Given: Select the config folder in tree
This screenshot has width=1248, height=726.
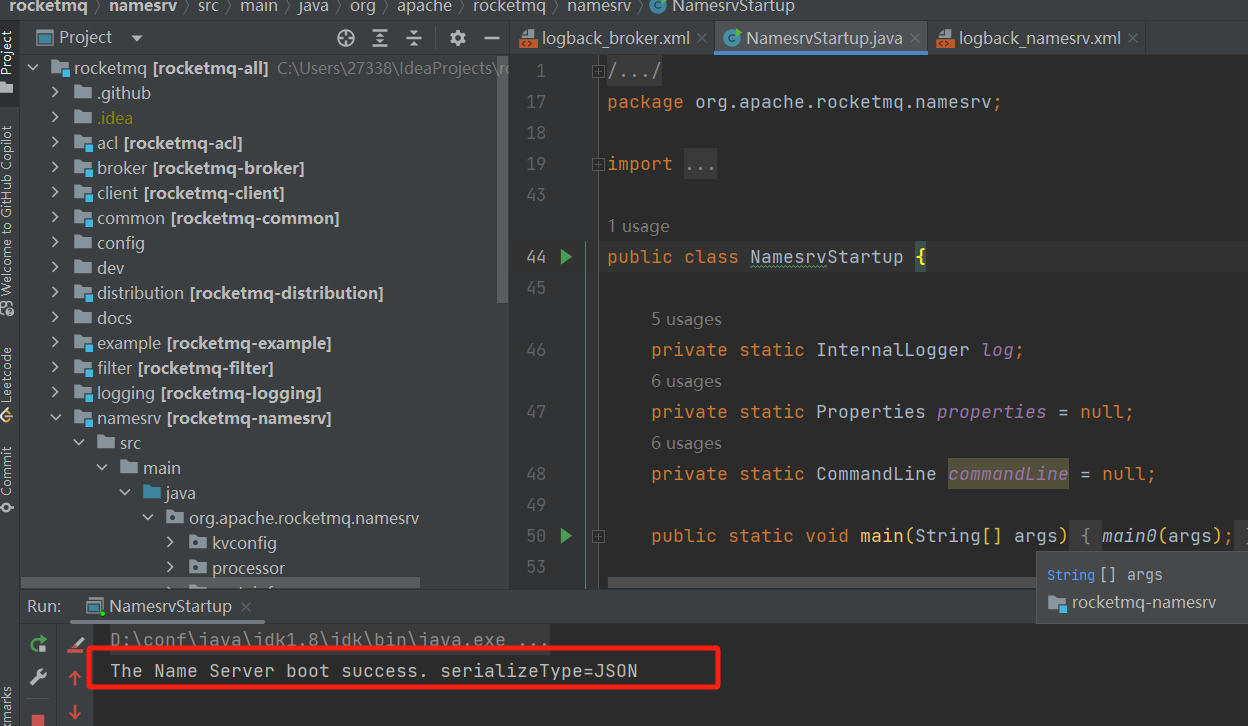Looking at the screenshot, I should point(120,243).
